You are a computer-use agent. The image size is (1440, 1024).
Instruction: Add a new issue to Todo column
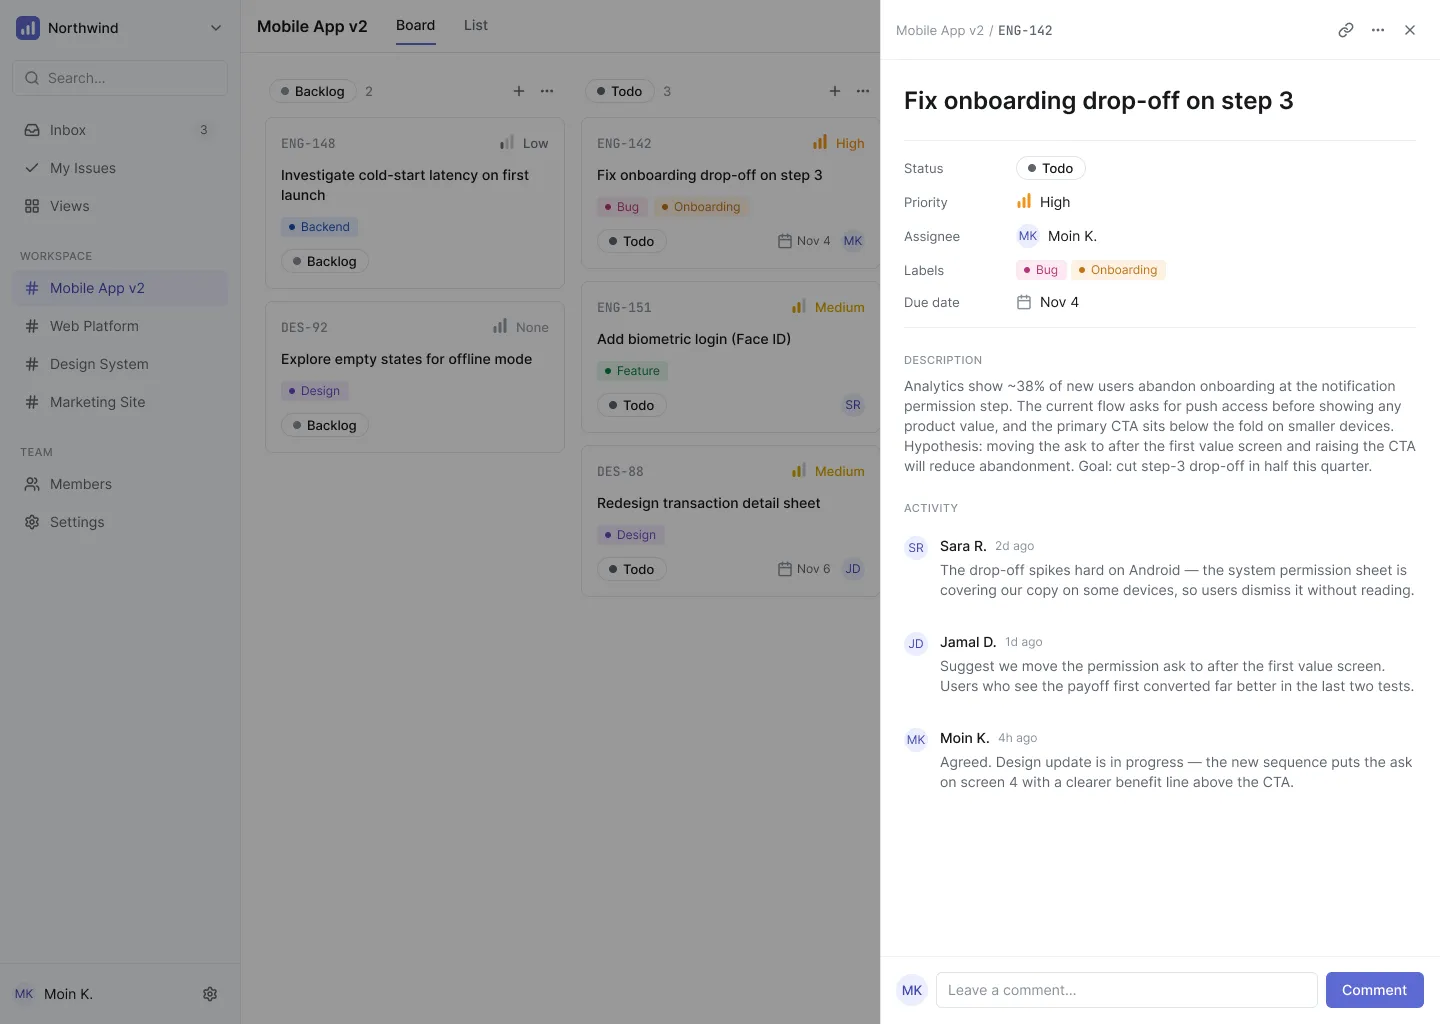tap(835, 91)
